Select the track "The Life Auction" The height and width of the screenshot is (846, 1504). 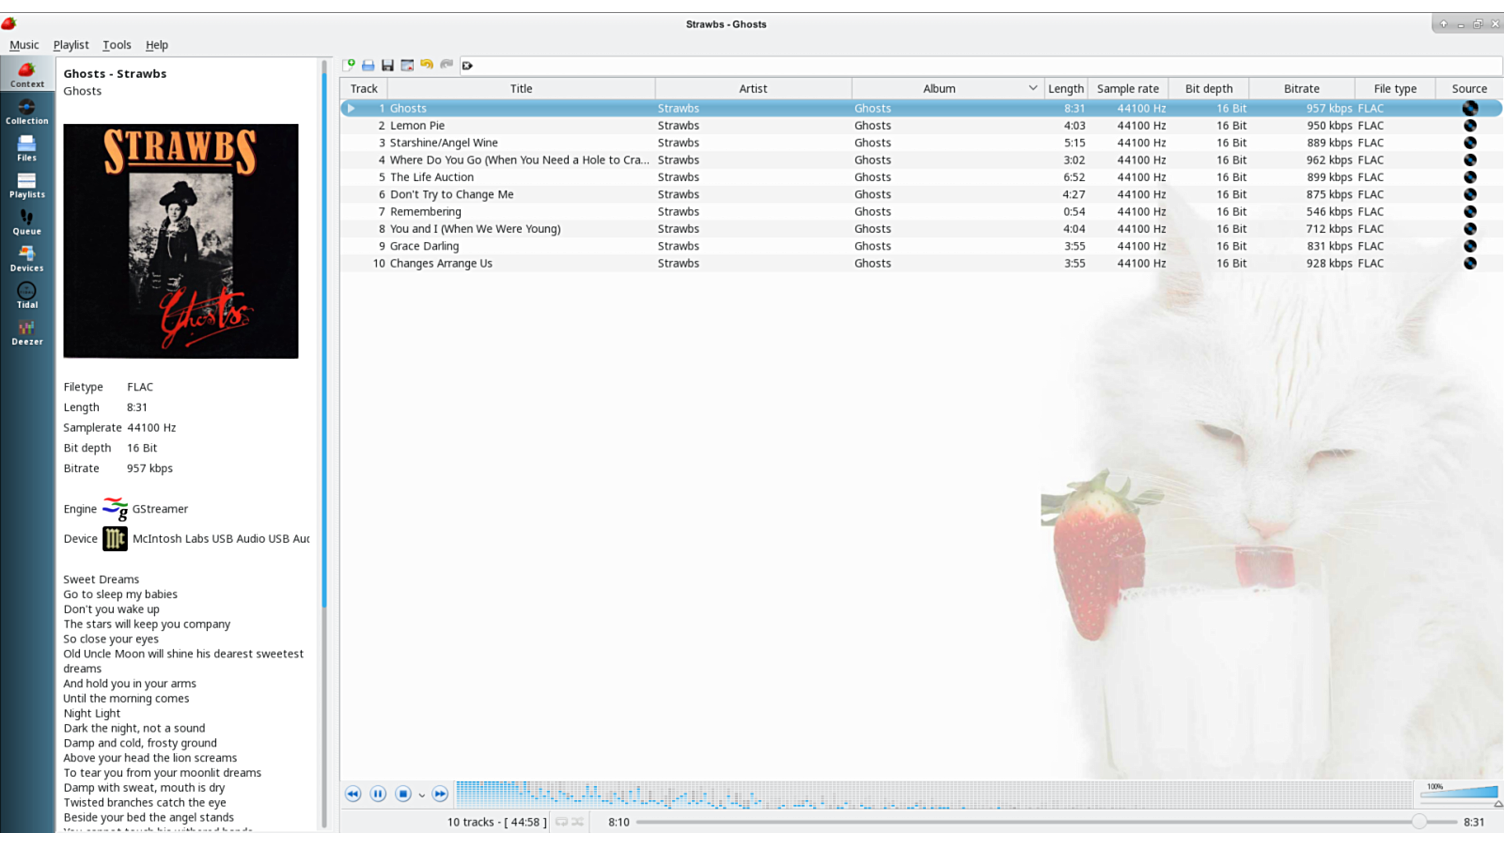[x=432, y=177]
